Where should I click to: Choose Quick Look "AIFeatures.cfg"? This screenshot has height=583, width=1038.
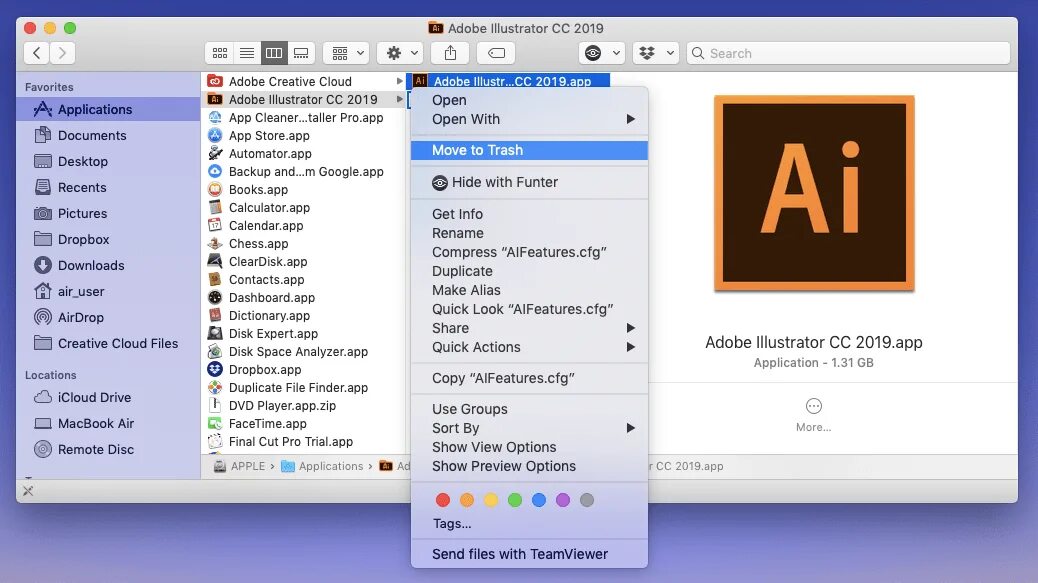coord(529,309)
